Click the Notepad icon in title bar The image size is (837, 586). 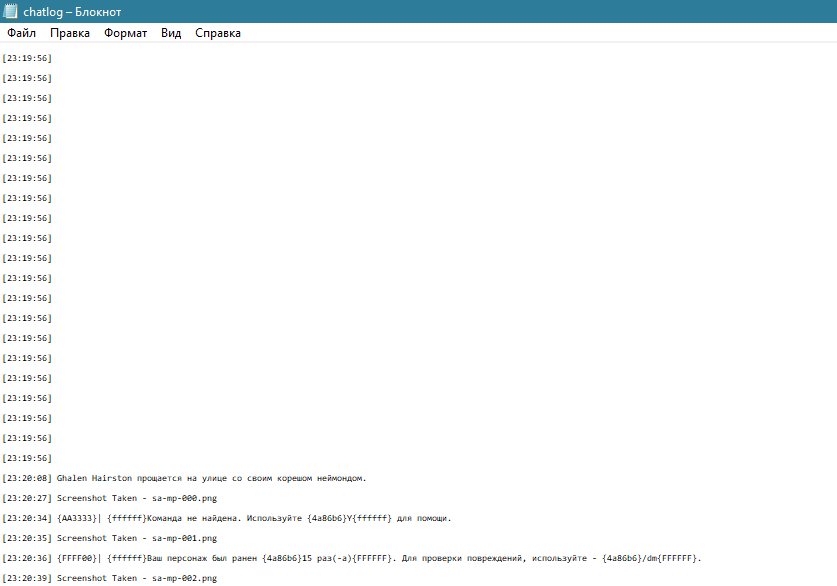click(10, 11)
